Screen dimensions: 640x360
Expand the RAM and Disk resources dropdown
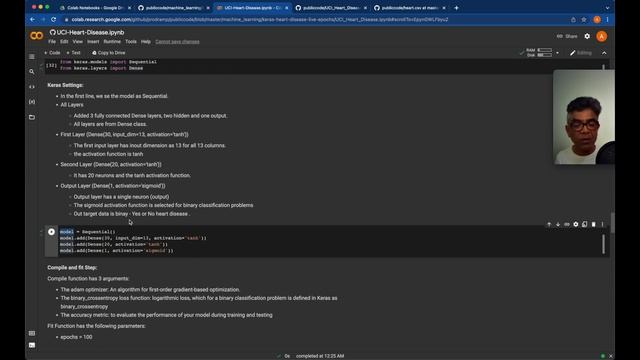pyautogui.click(x=557, y=53)
